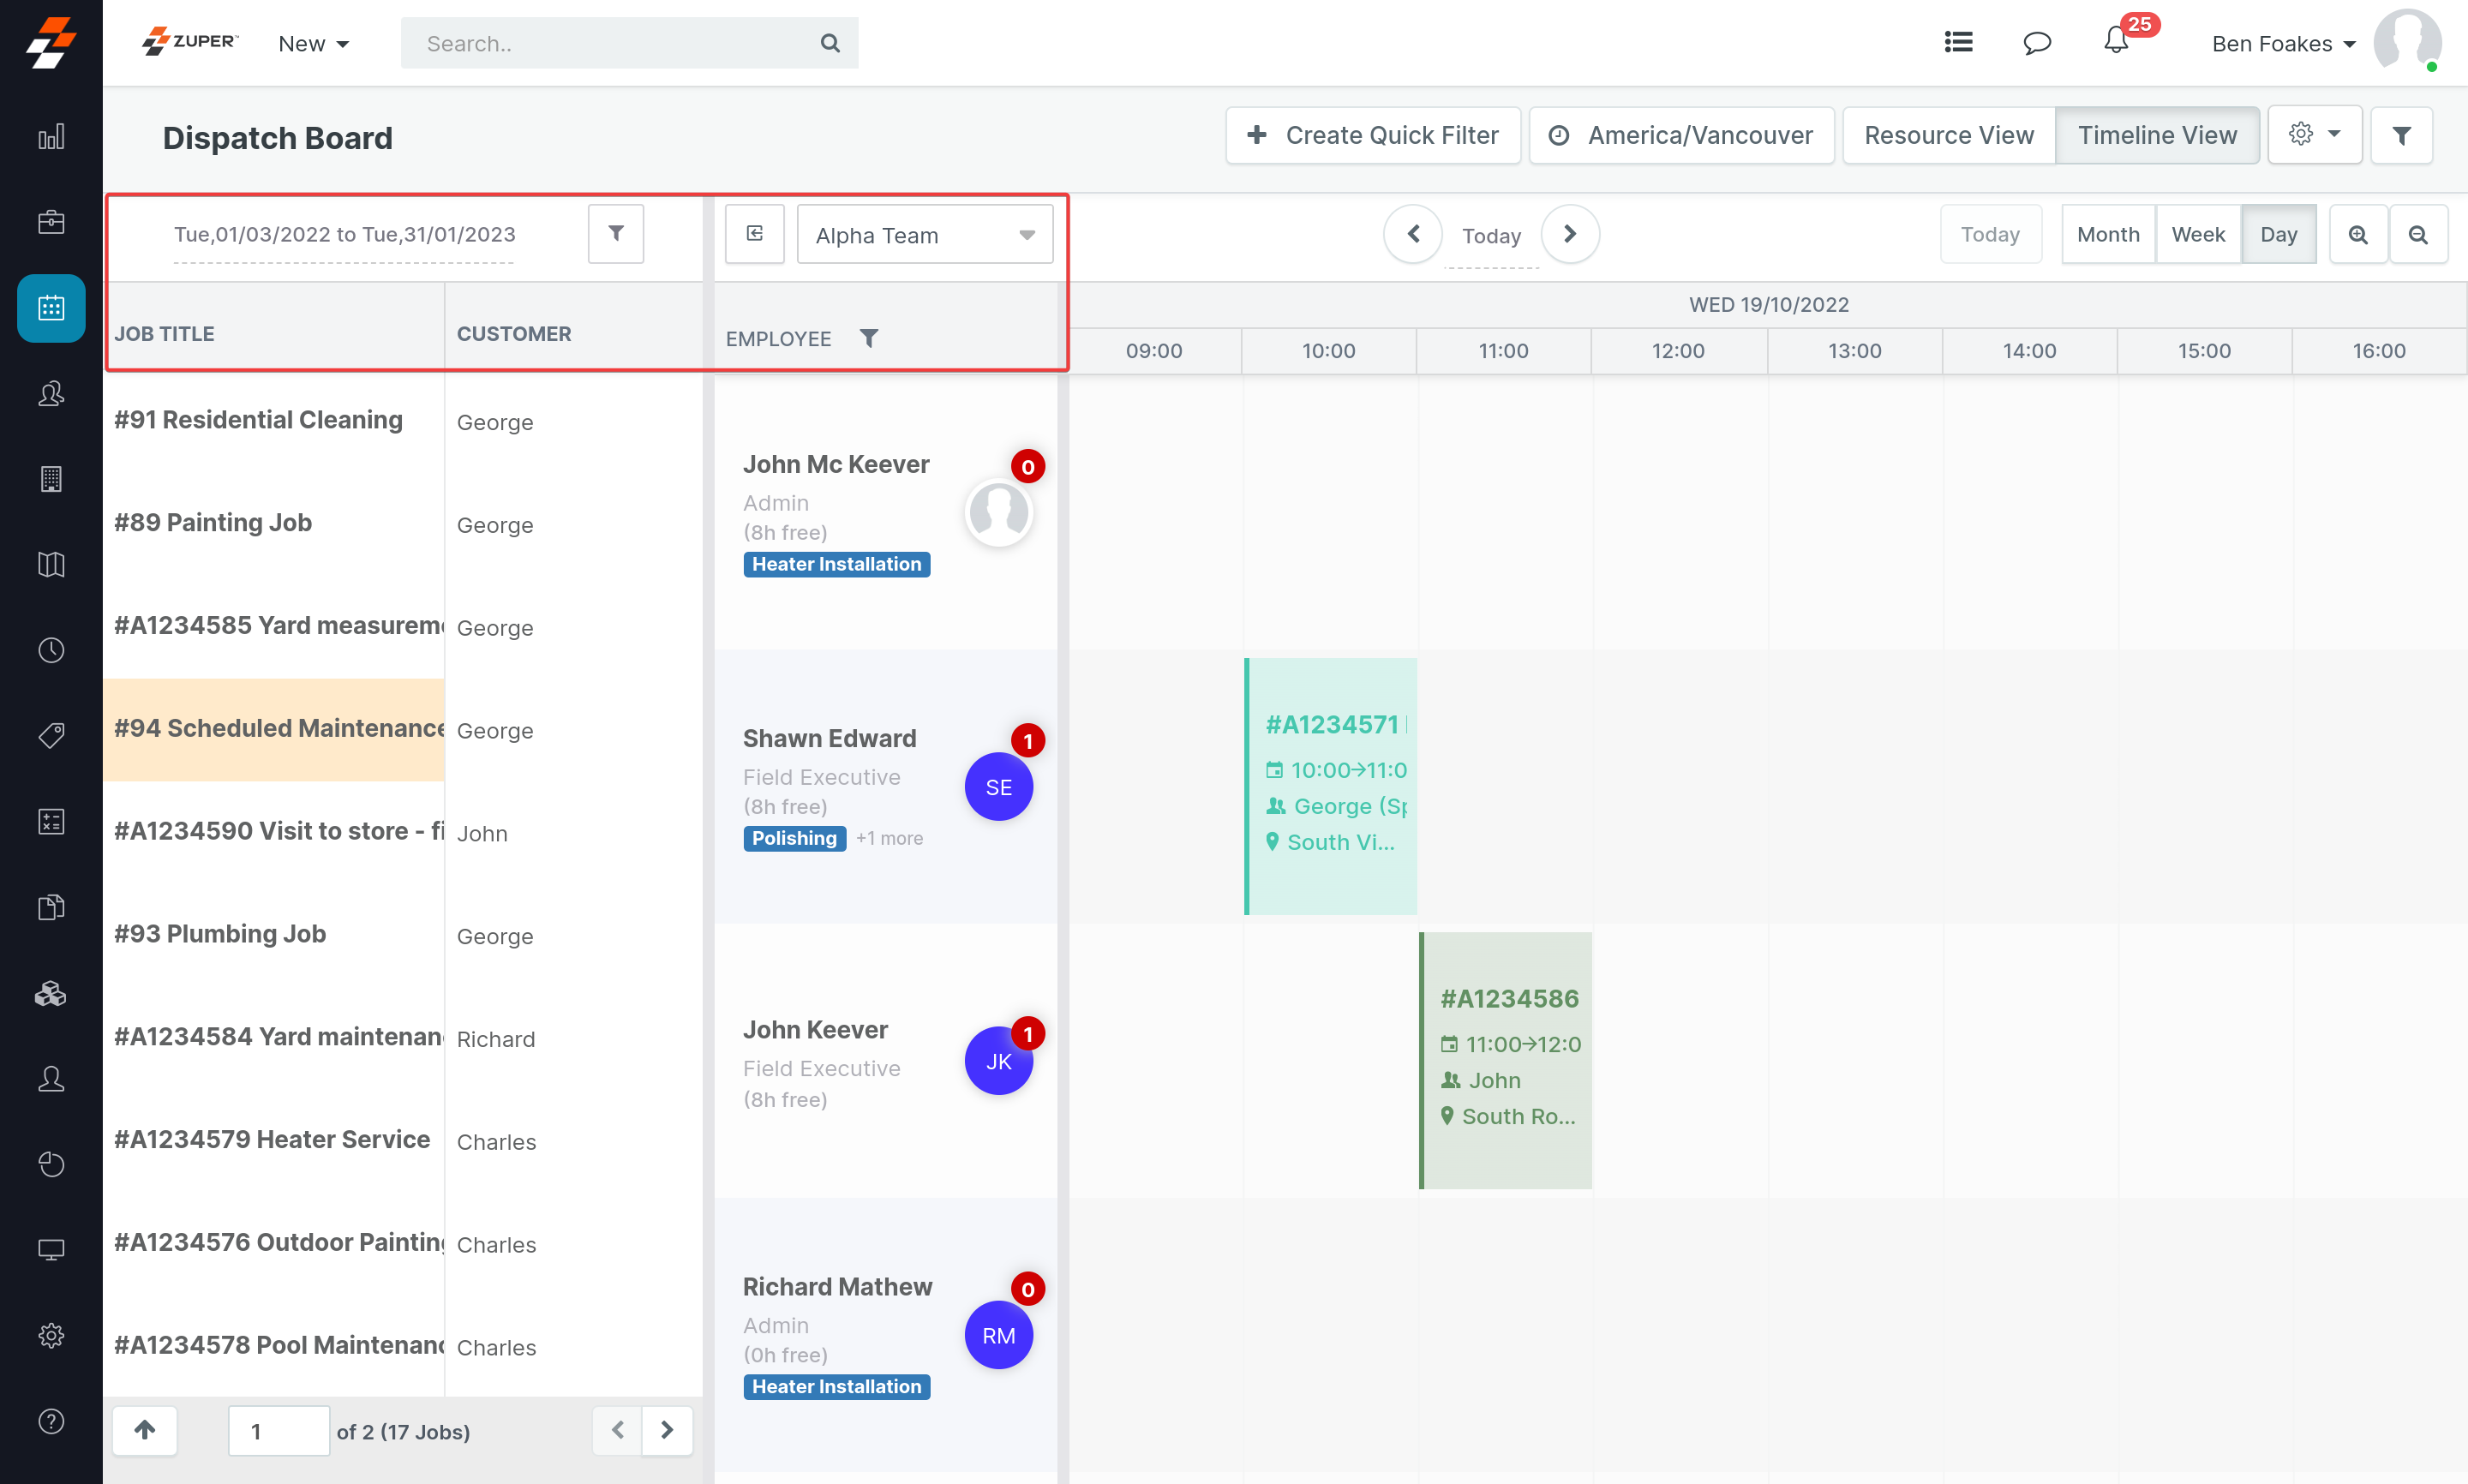This screenshot has height=1484, width=2468.
Task: Click the zoom out magnifier icon
Action: point(2417,234)
